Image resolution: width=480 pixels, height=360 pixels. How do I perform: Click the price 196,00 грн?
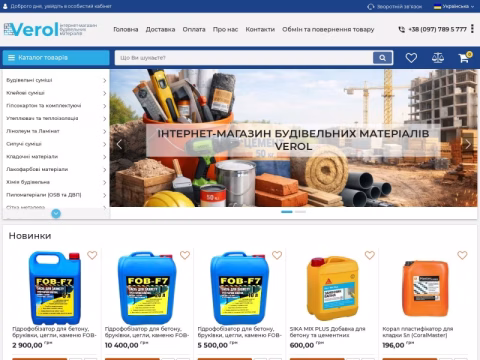pyautogui.click(x=398, y=345)
